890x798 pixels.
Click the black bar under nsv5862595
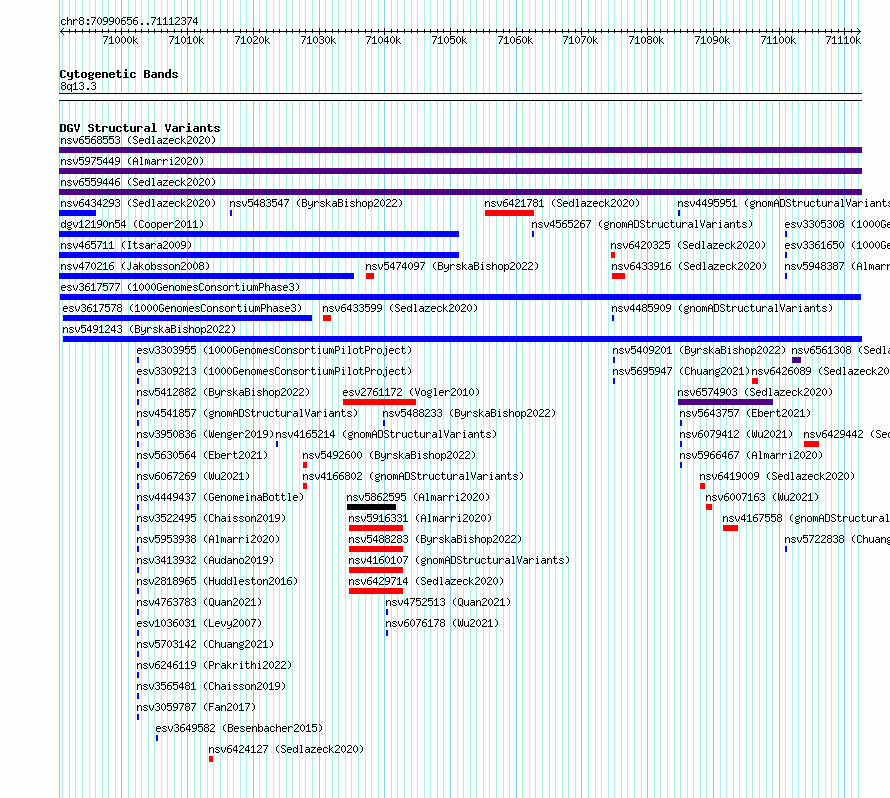coord(371,507)
